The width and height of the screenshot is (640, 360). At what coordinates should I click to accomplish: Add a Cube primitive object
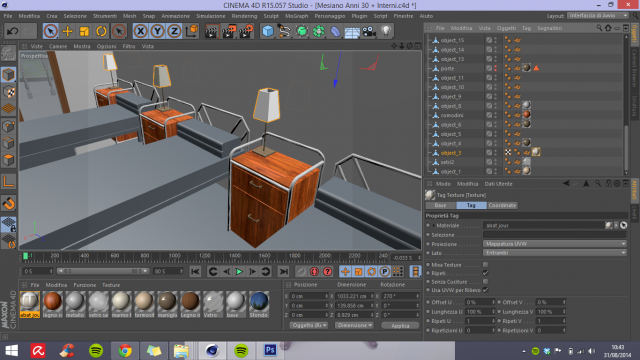pyautogui.click(x=268, y=31)
